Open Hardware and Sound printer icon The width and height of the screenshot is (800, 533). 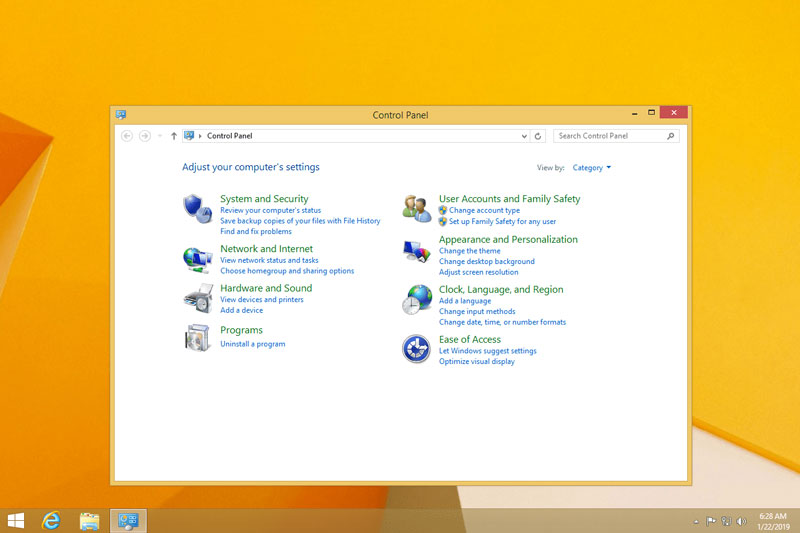click(198, 299)
